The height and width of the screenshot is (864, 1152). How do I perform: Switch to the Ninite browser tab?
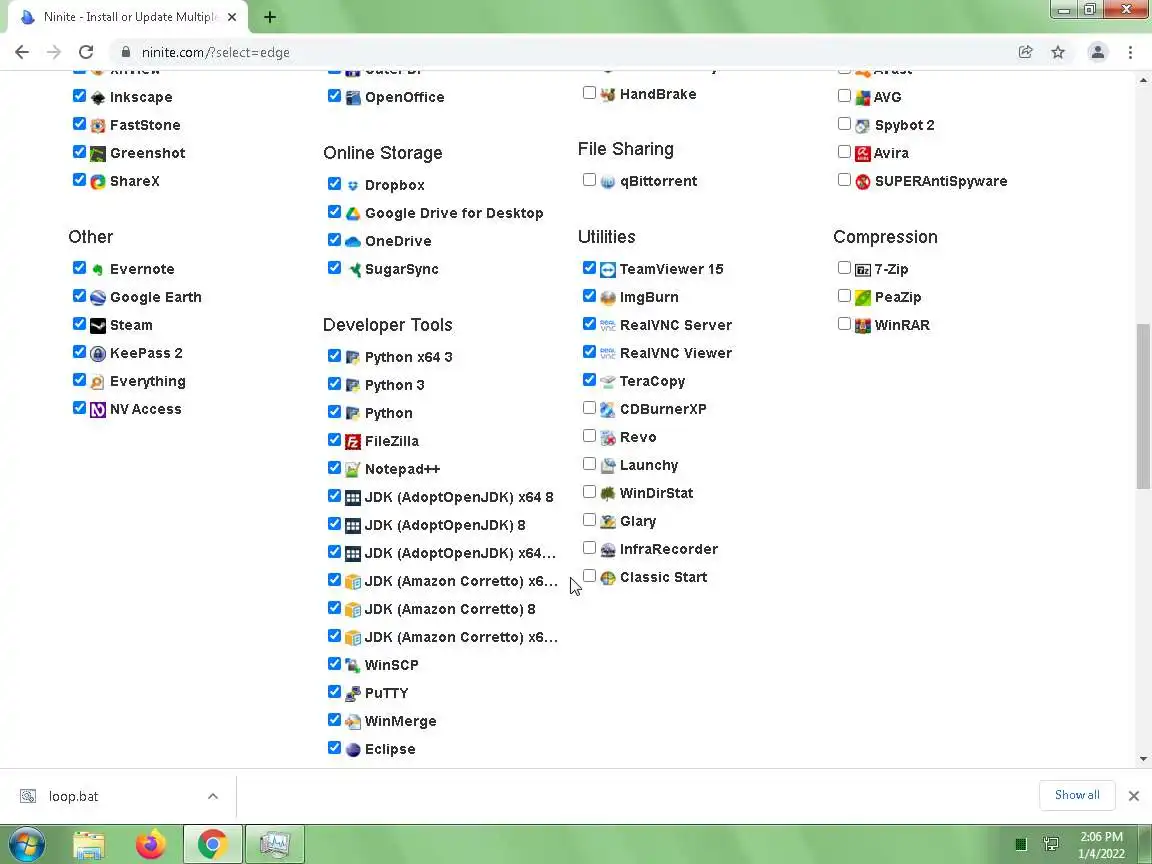coord(129,17)
